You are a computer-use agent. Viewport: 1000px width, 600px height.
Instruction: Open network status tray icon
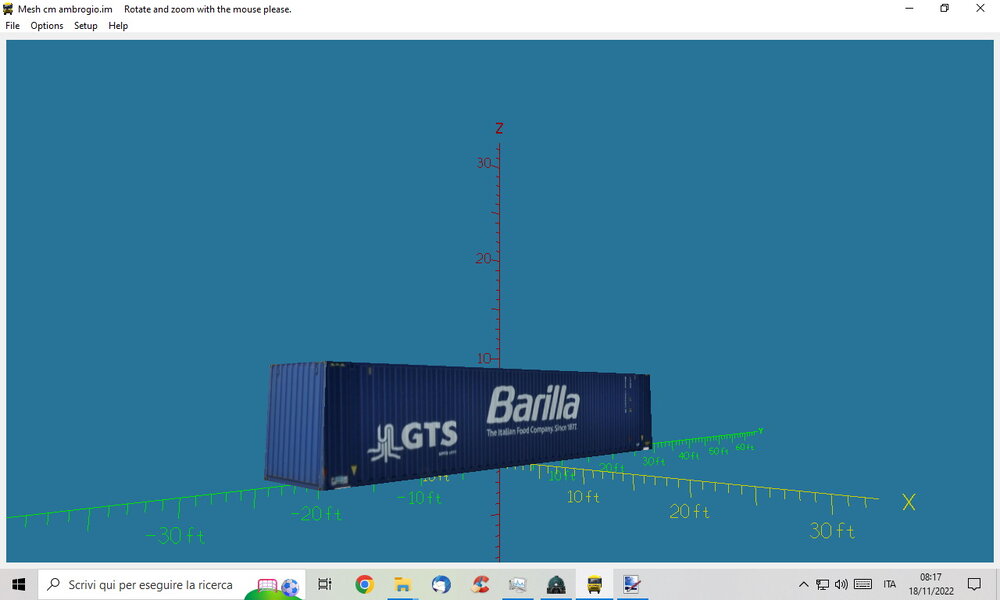[x=823, y=584]
